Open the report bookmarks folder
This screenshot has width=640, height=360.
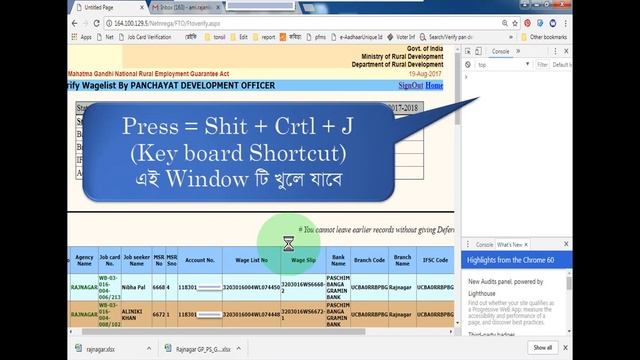[264, 37]
